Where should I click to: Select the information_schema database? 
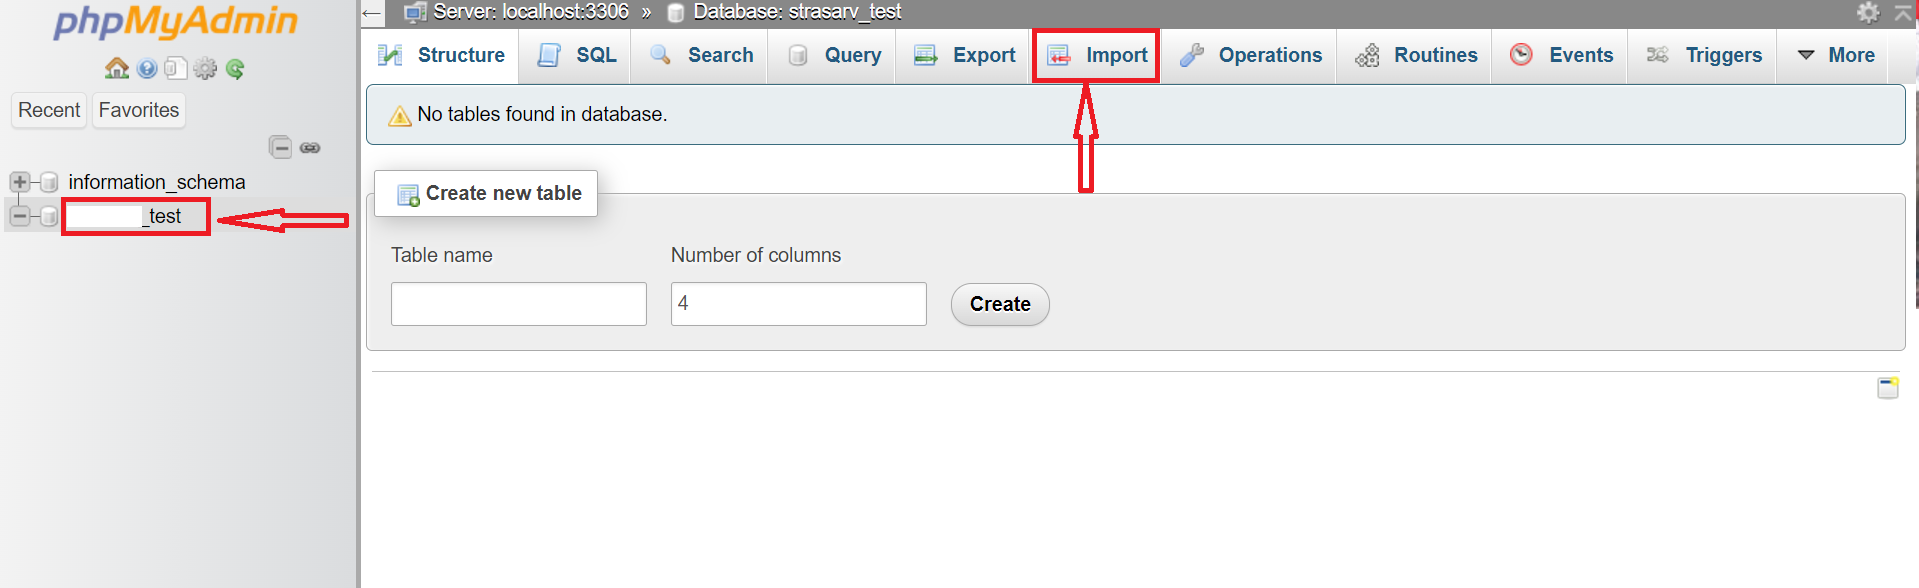157,182
